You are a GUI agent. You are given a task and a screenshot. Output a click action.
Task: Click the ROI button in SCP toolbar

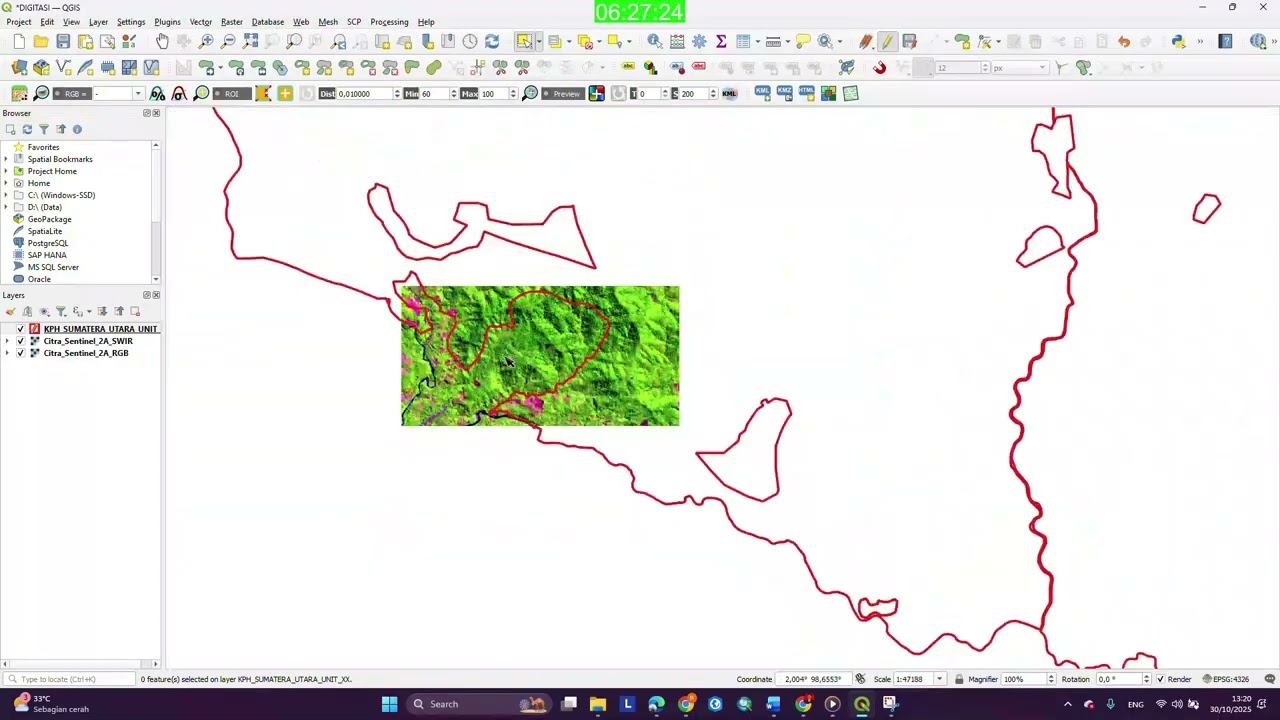point(231,93)
